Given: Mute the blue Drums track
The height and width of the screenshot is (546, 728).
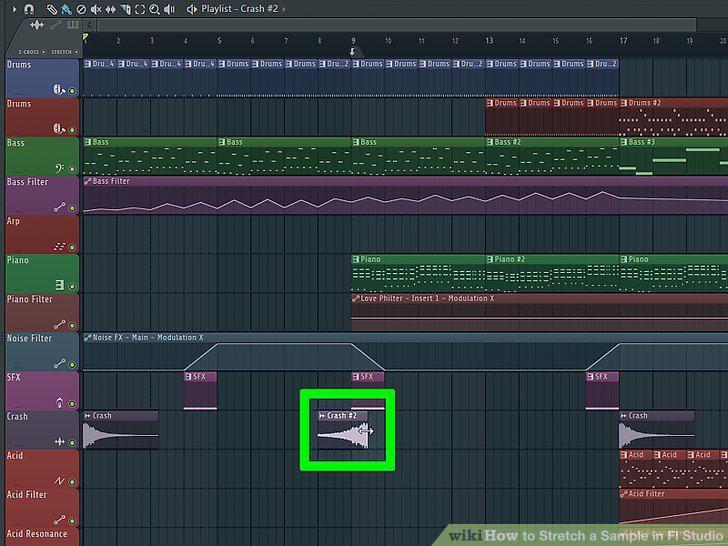Looking at the screenshot, I should tap(72, 91).
